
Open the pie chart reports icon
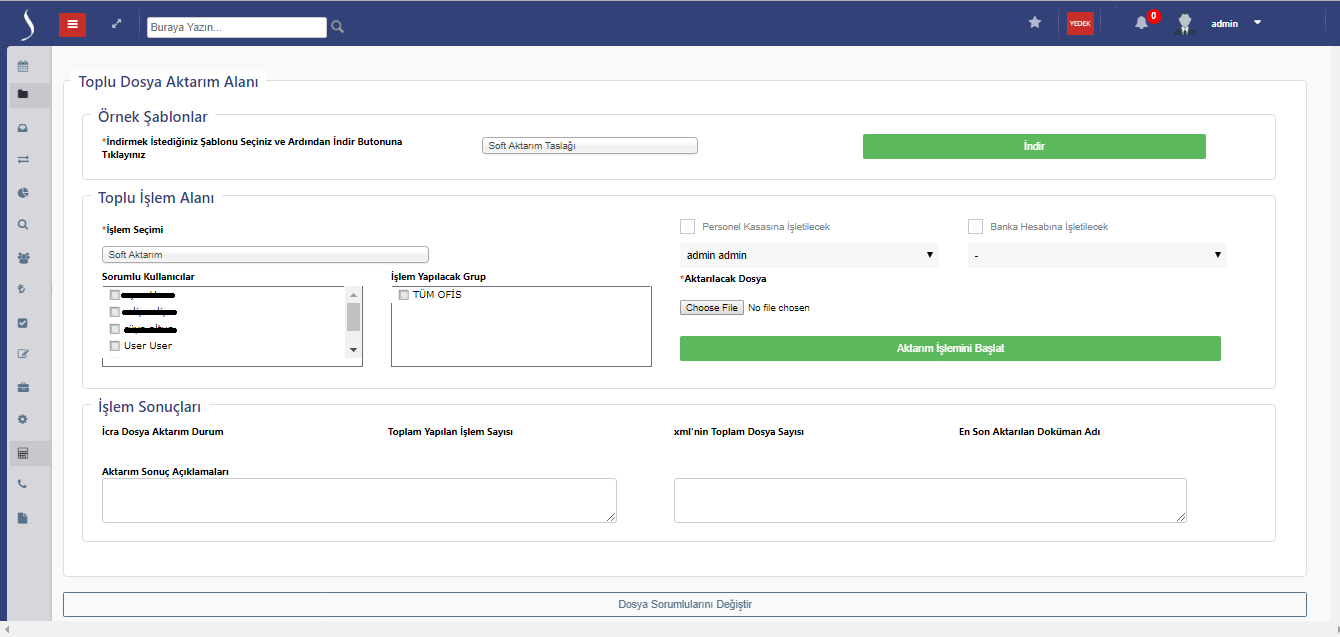click(x=23, y=192)
